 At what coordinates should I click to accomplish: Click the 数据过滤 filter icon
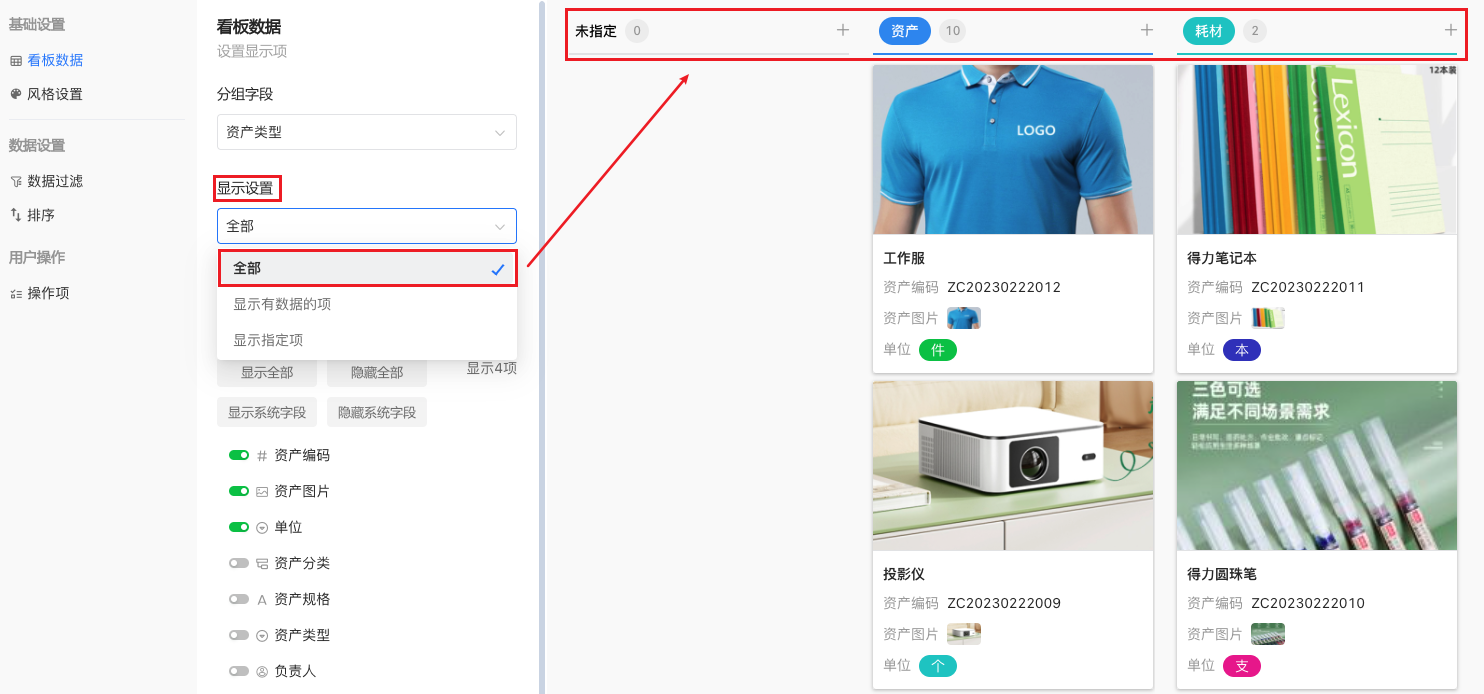pyautogui.click(x=15, y=181)
